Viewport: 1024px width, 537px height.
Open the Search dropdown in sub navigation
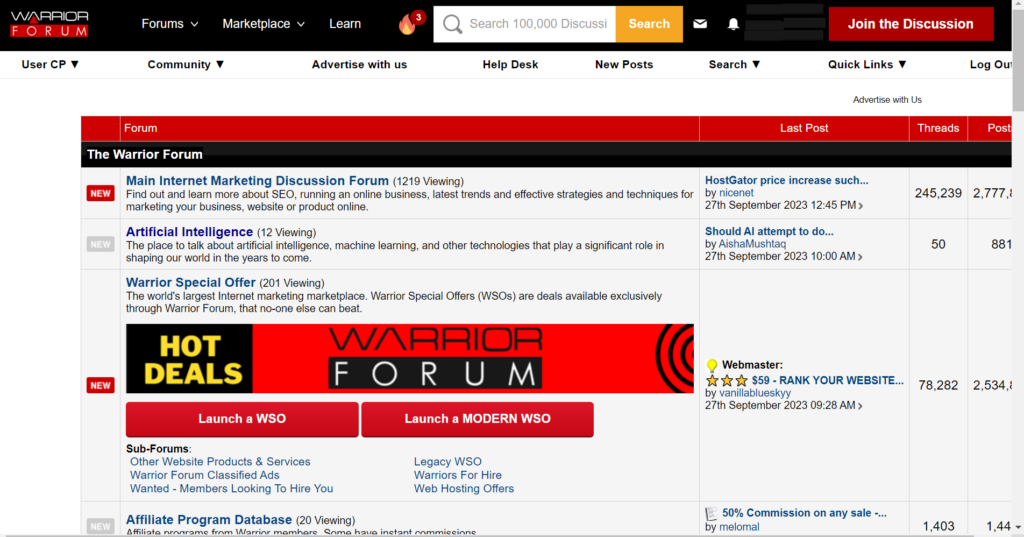(735, 65)
